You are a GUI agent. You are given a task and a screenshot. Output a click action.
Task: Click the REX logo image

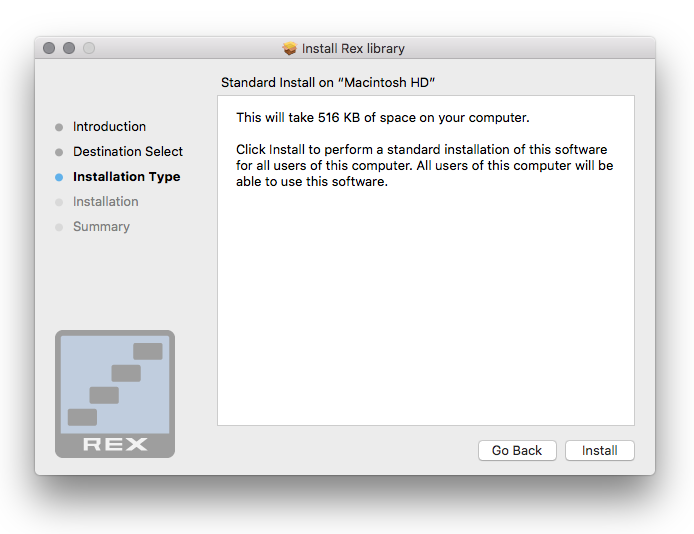coord(115,394)
